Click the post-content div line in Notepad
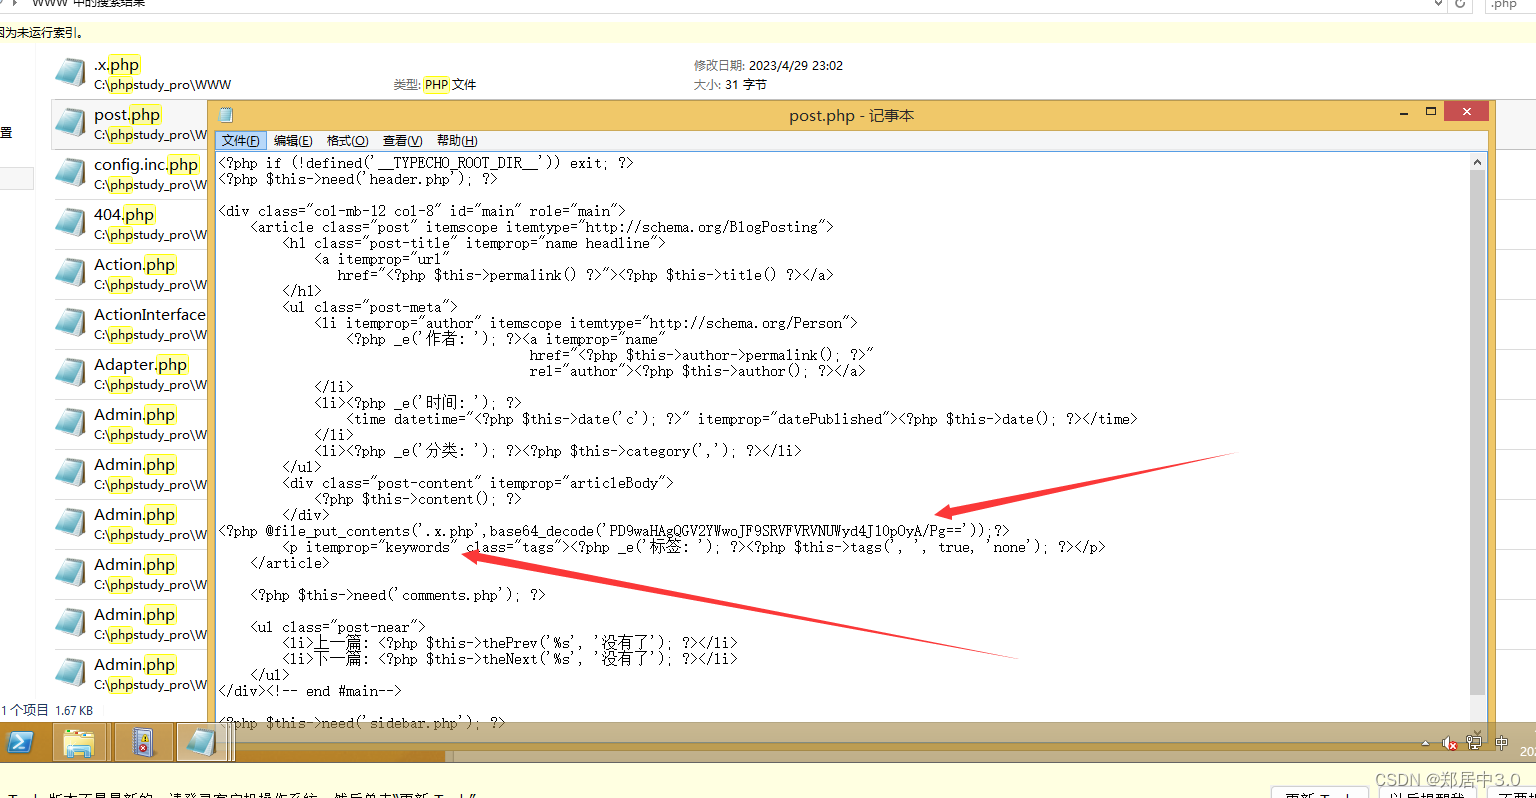The image size is (1536, 798). [478, 483]
